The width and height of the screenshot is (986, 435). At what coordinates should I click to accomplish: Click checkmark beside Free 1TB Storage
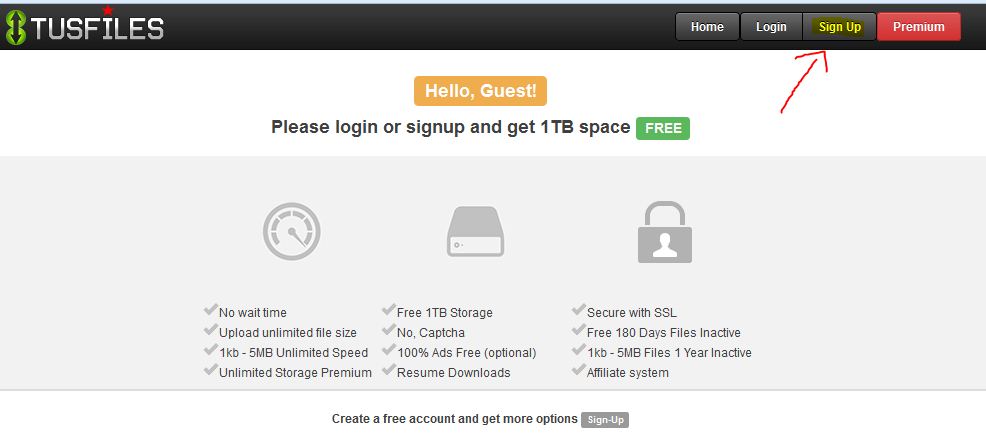click(388, 312)
